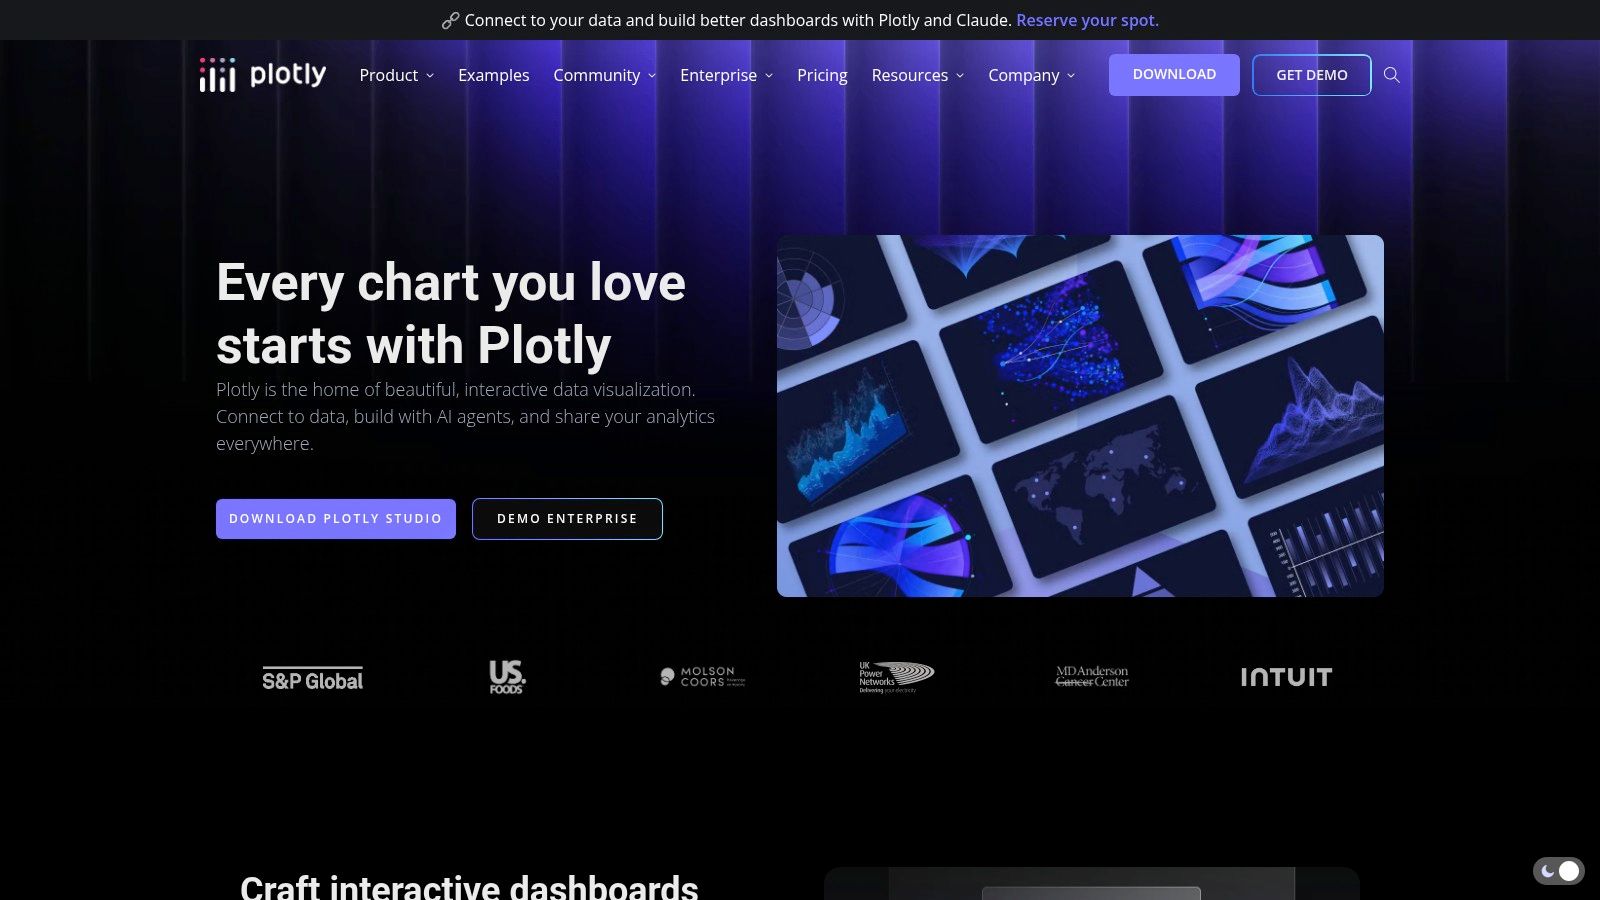Click the 'Craft interactive dashboards' heading
The image size is (1600, 900).
[x=469, y=886]
